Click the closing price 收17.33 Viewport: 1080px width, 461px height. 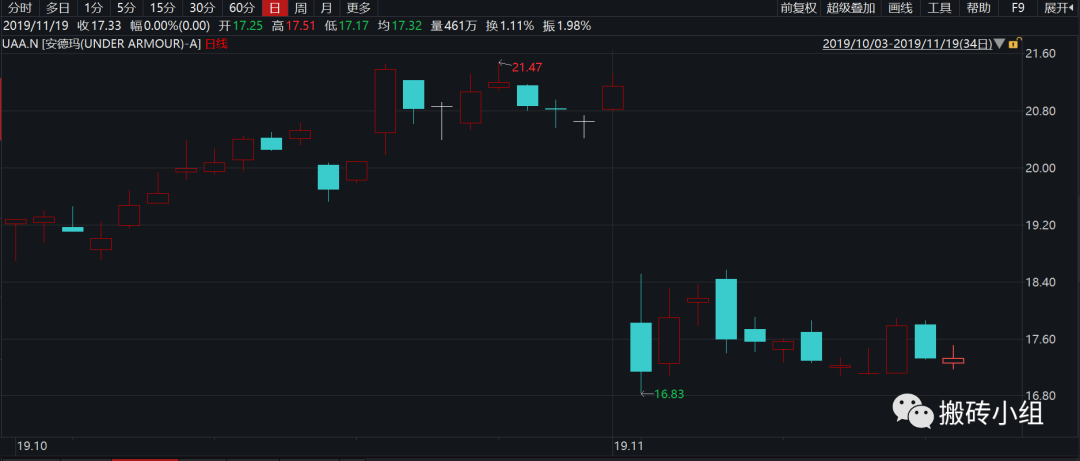coord(99,26)
